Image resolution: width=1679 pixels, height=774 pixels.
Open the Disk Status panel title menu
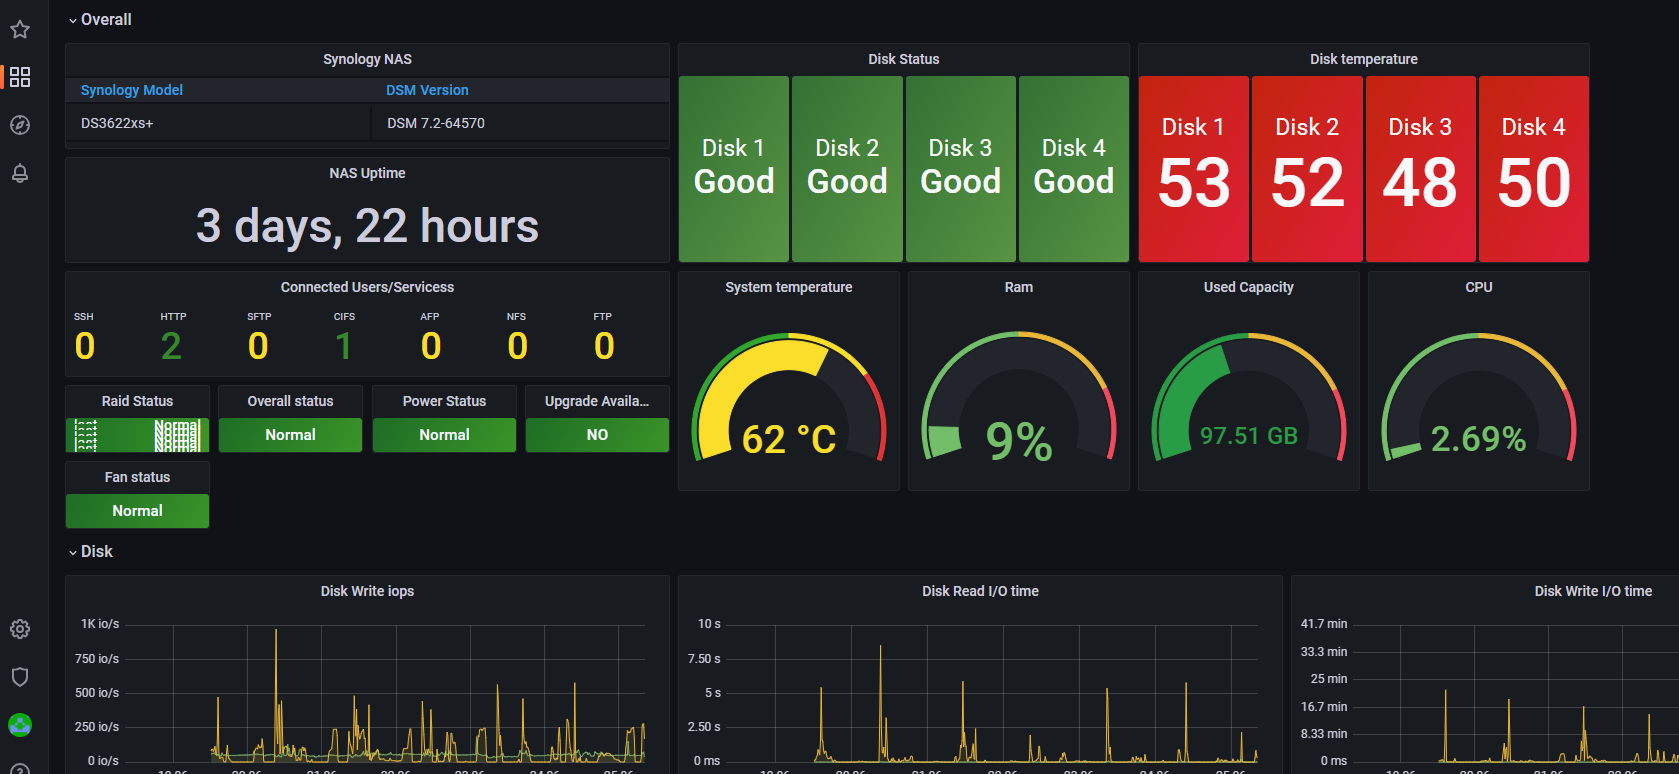[903, 59]
